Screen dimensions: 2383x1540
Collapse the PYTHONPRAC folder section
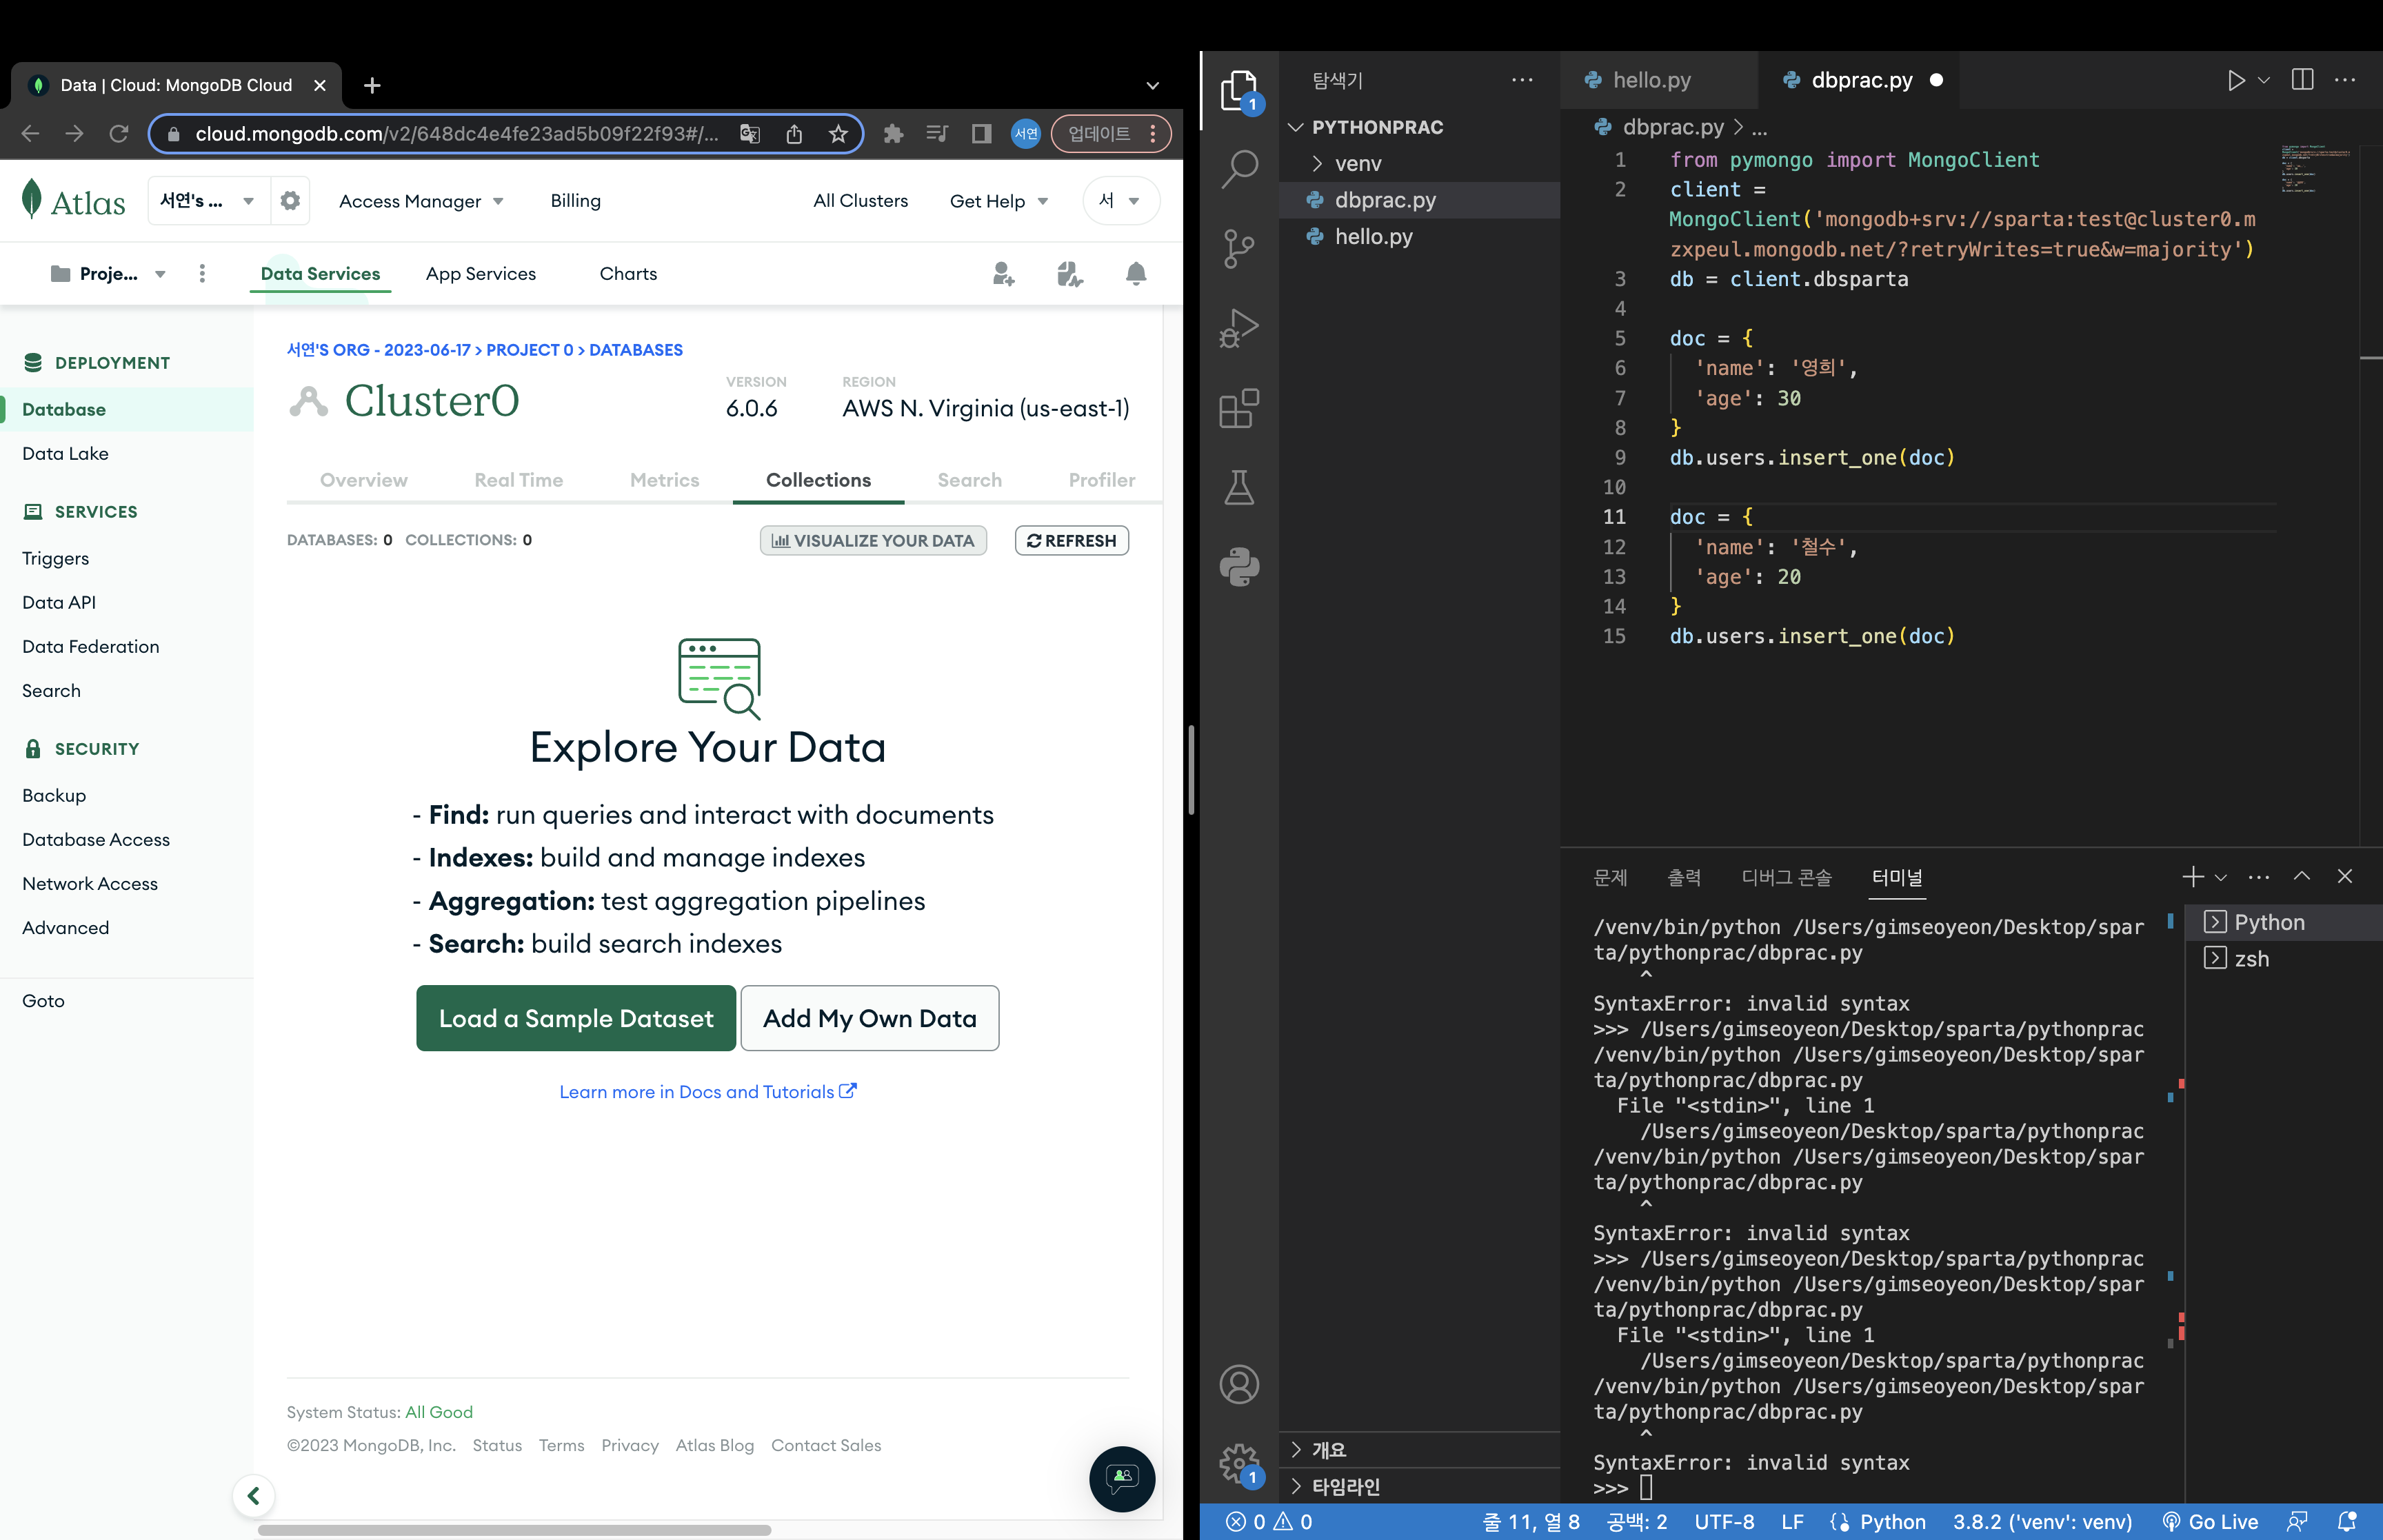(x=1377, y=127)
